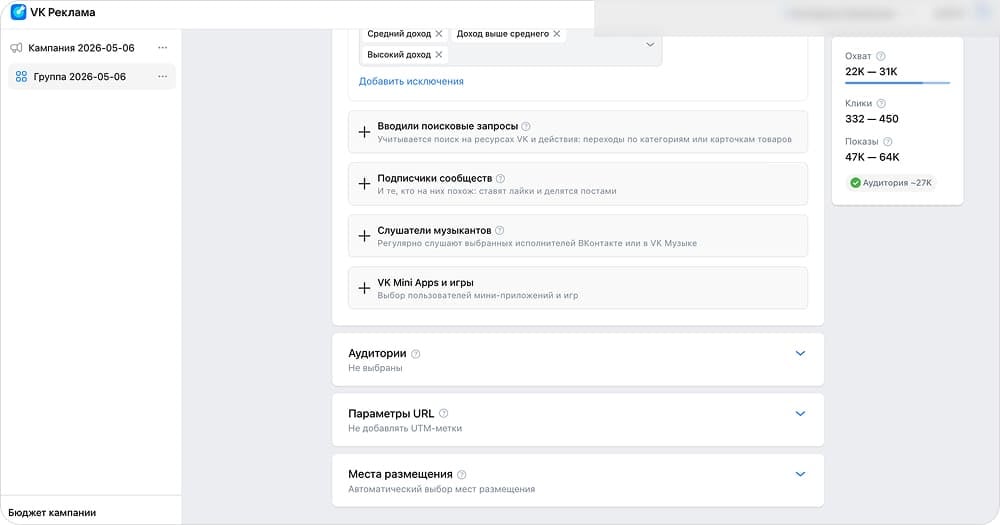1000x525 pixels.
Task: Expand the Параметры URL section chevron
Action: pyautogui.click(x=800, y=413)
